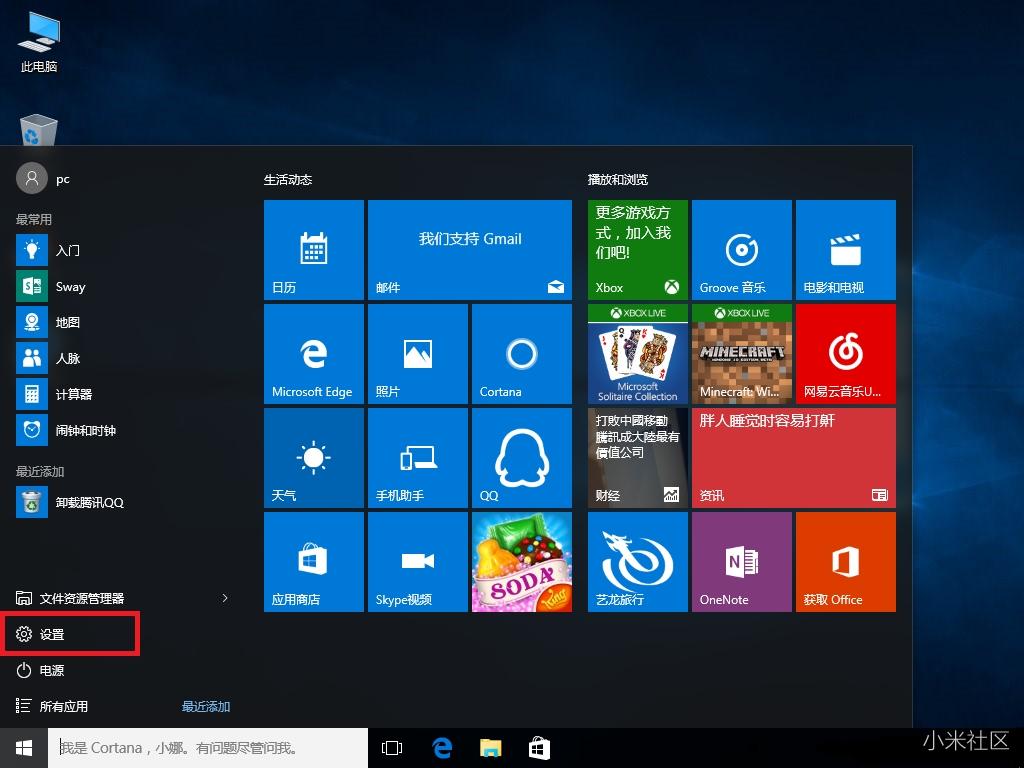
Task: Open 设置 from the Start menu
Action: (62, 633)
